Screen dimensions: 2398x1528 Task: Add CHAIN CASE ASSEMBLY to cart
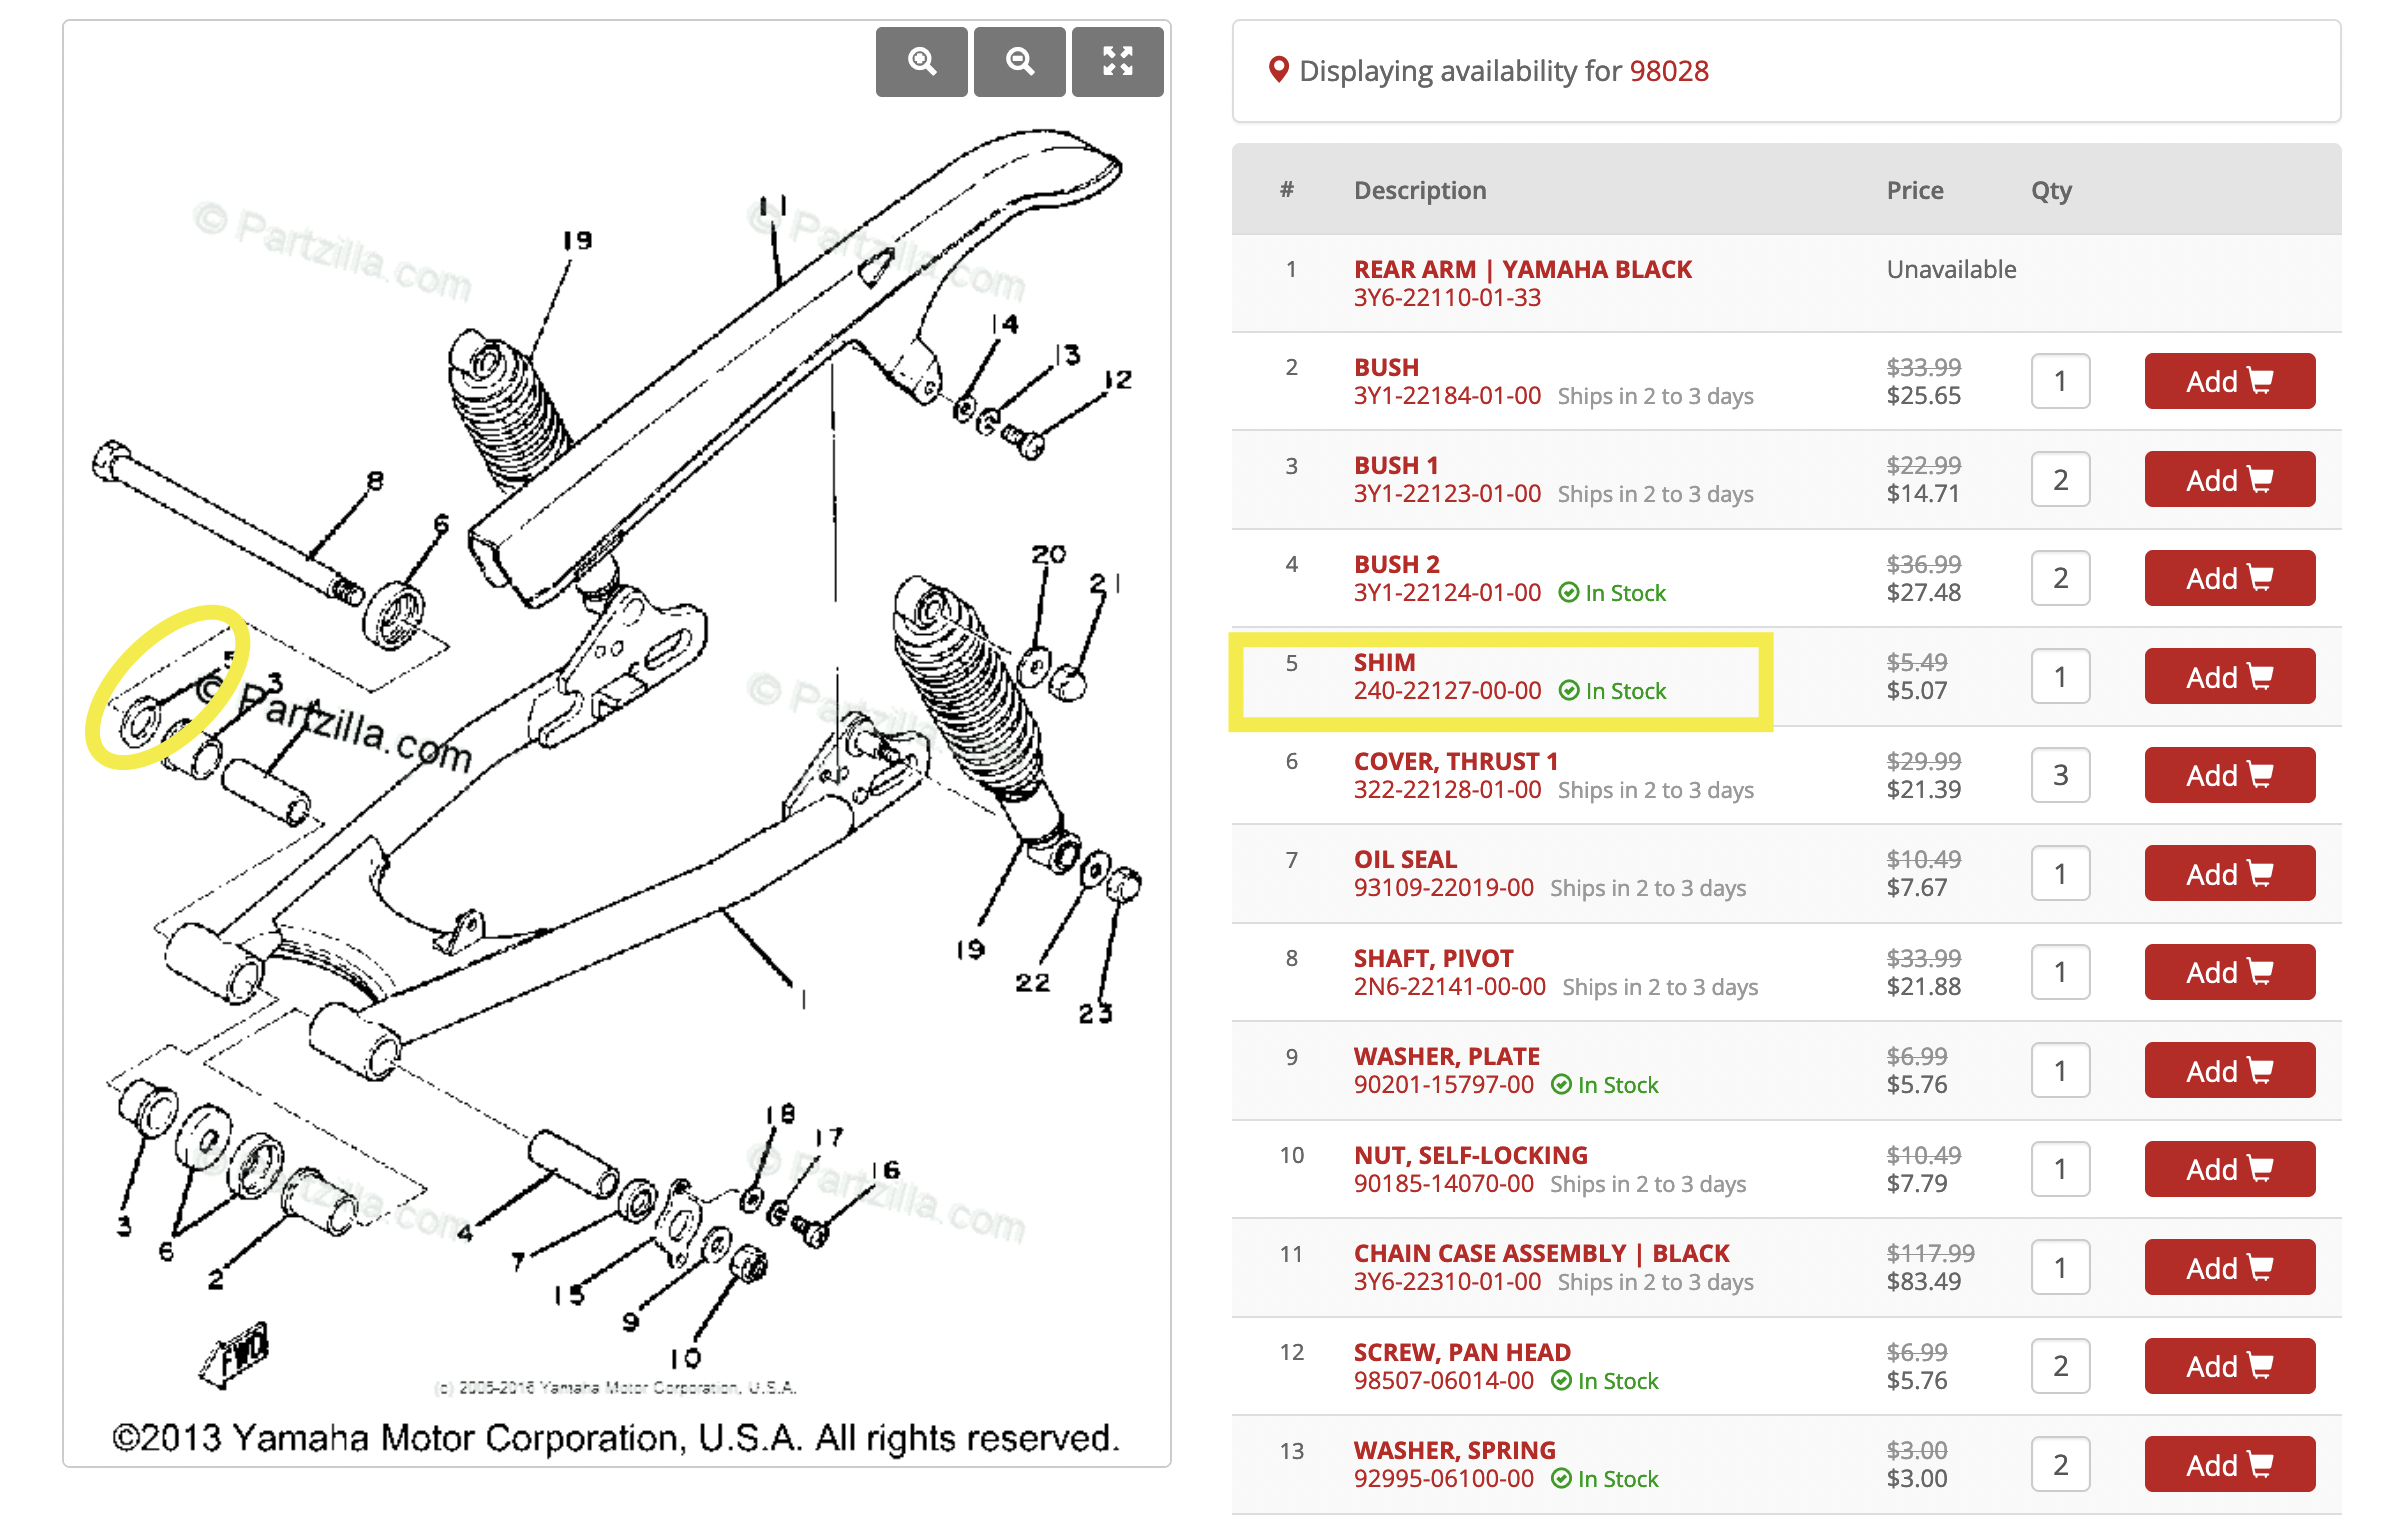pyautogui.click(x=2229, y=1268)
